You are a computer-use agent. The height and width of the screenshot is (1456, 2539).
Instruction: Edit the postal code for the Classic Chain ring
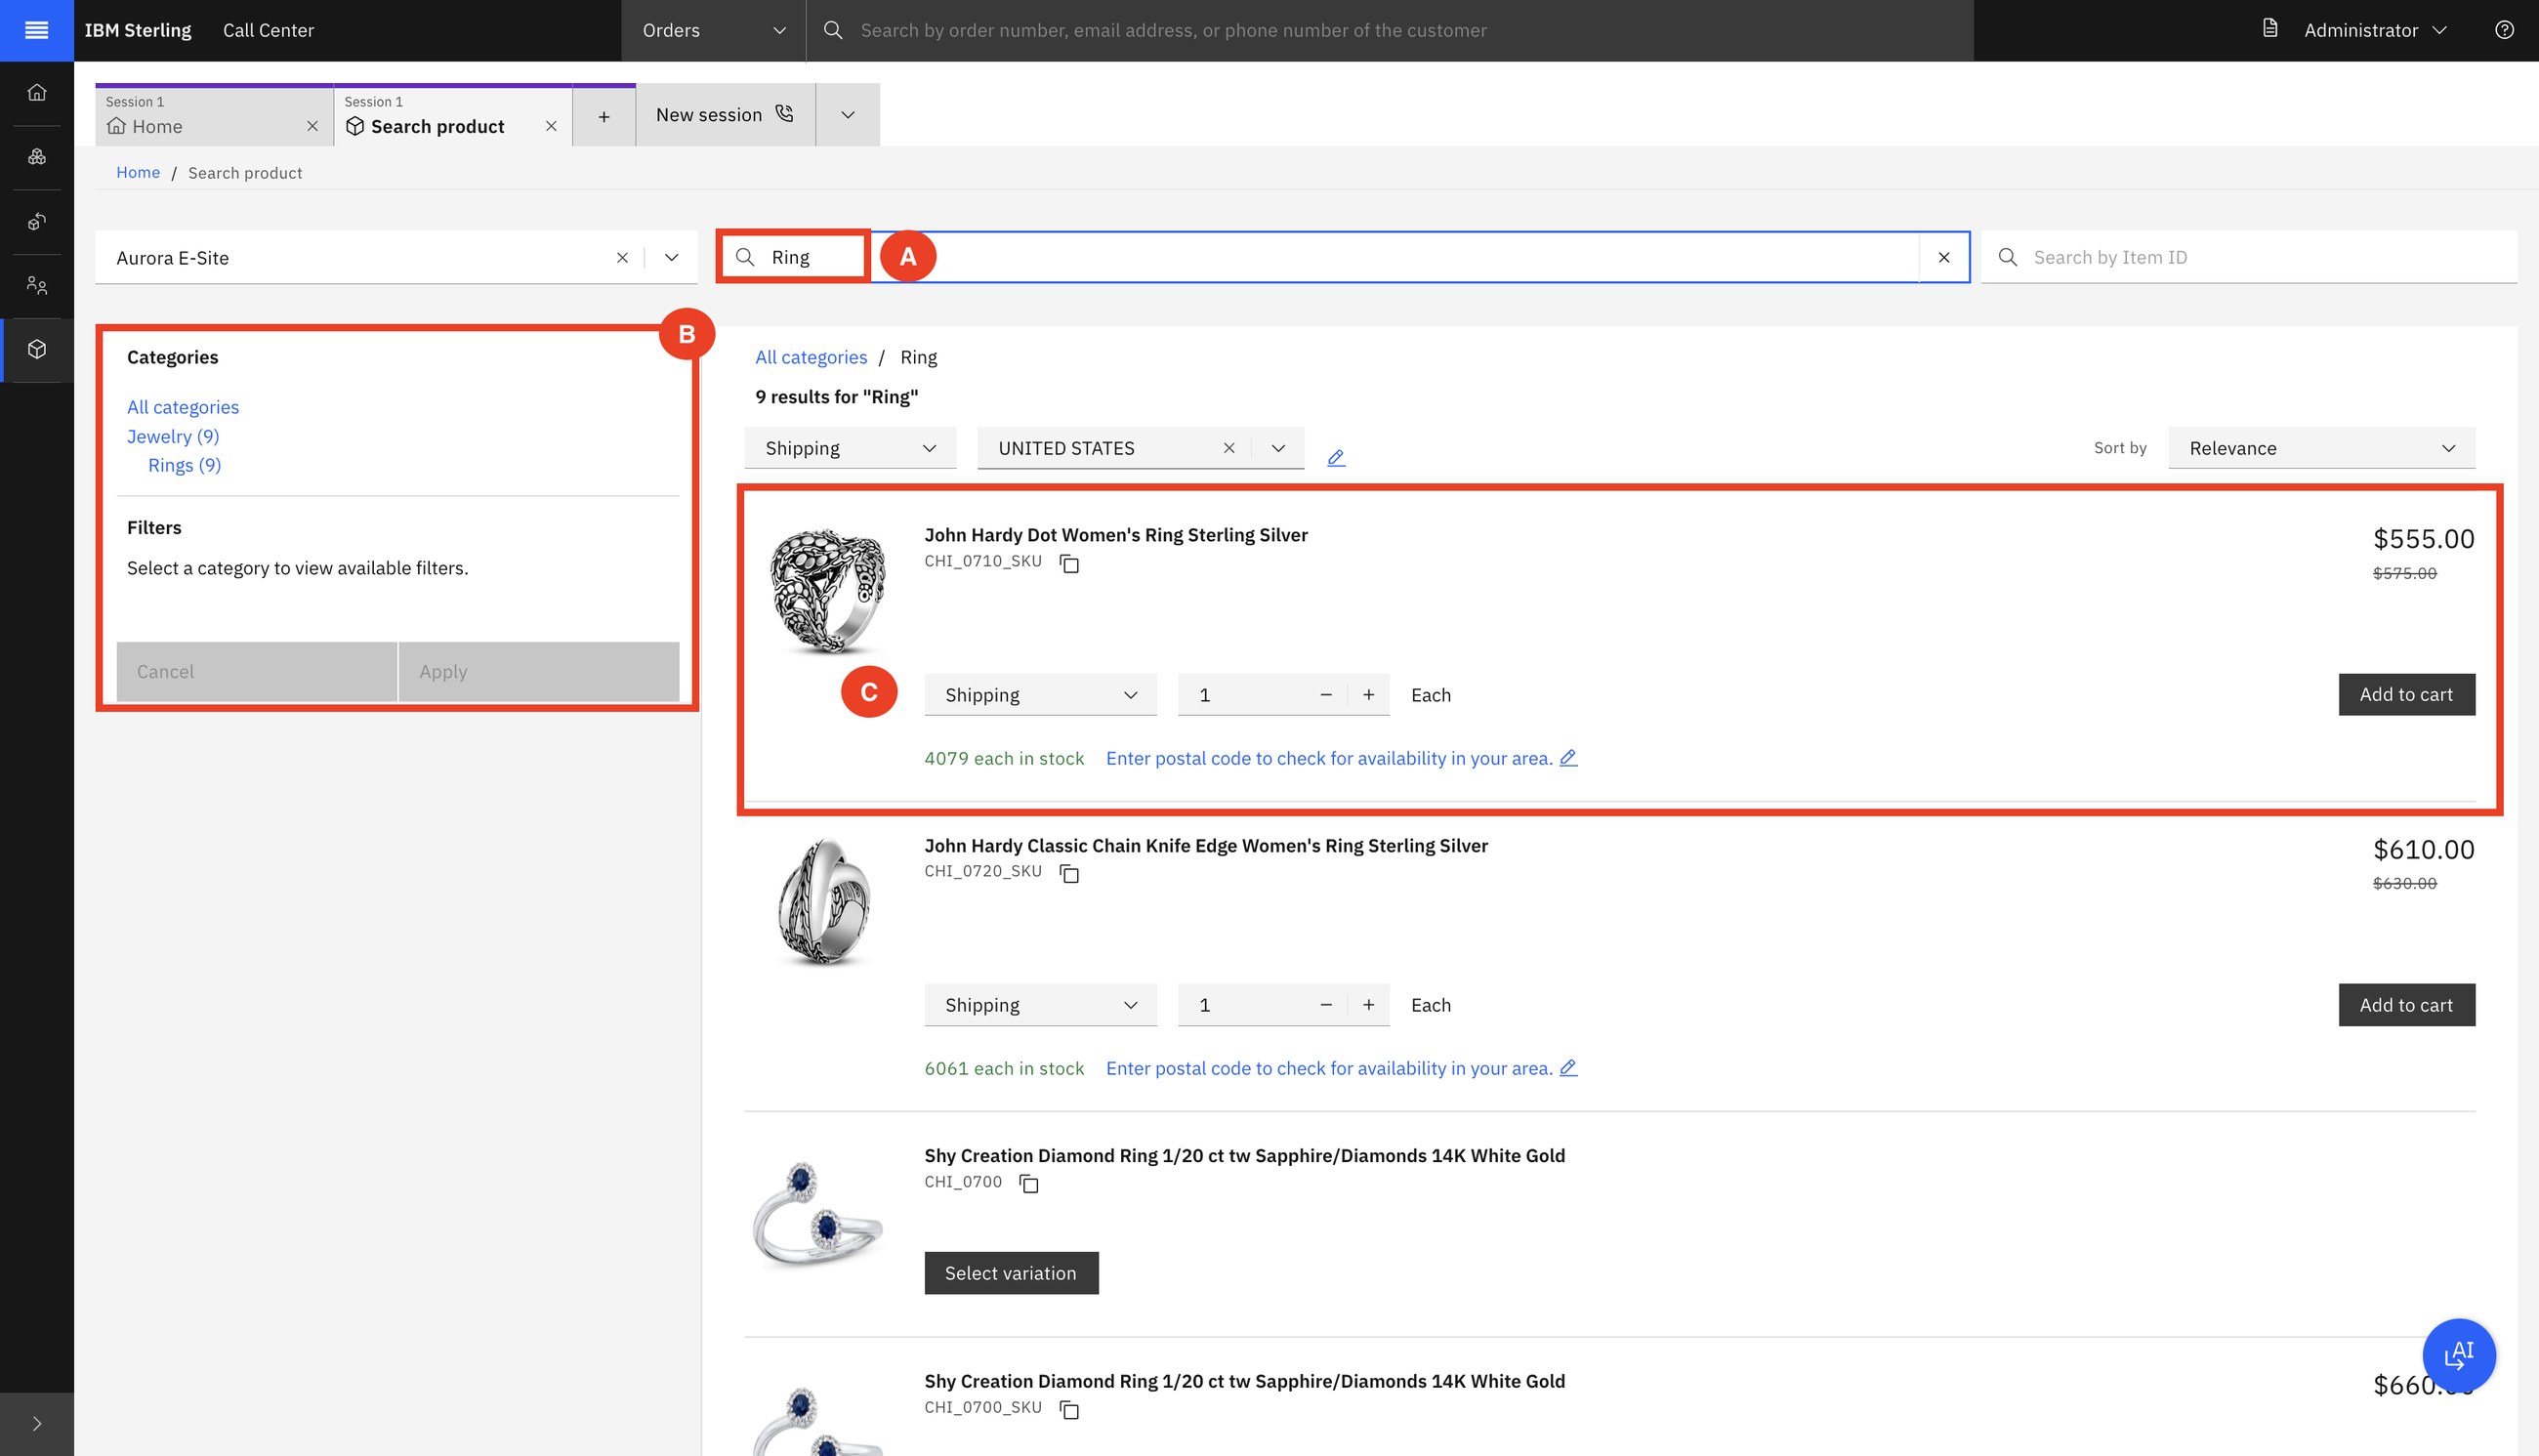pyautogui.click(x=1568, y=1068)
